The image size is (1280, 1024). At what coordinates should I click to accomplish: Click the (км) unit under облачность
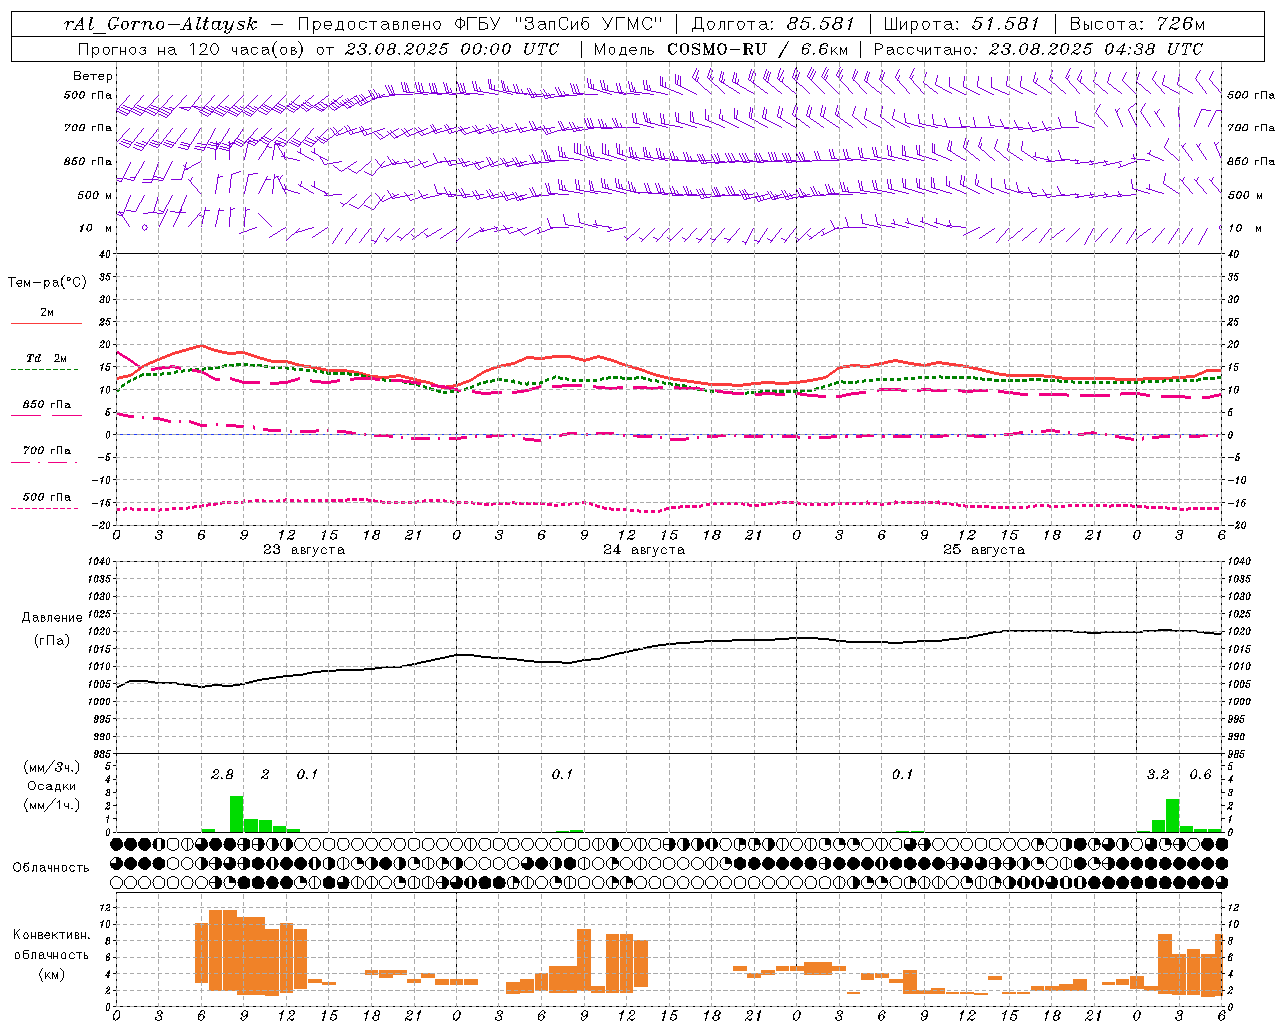(51, 974)
